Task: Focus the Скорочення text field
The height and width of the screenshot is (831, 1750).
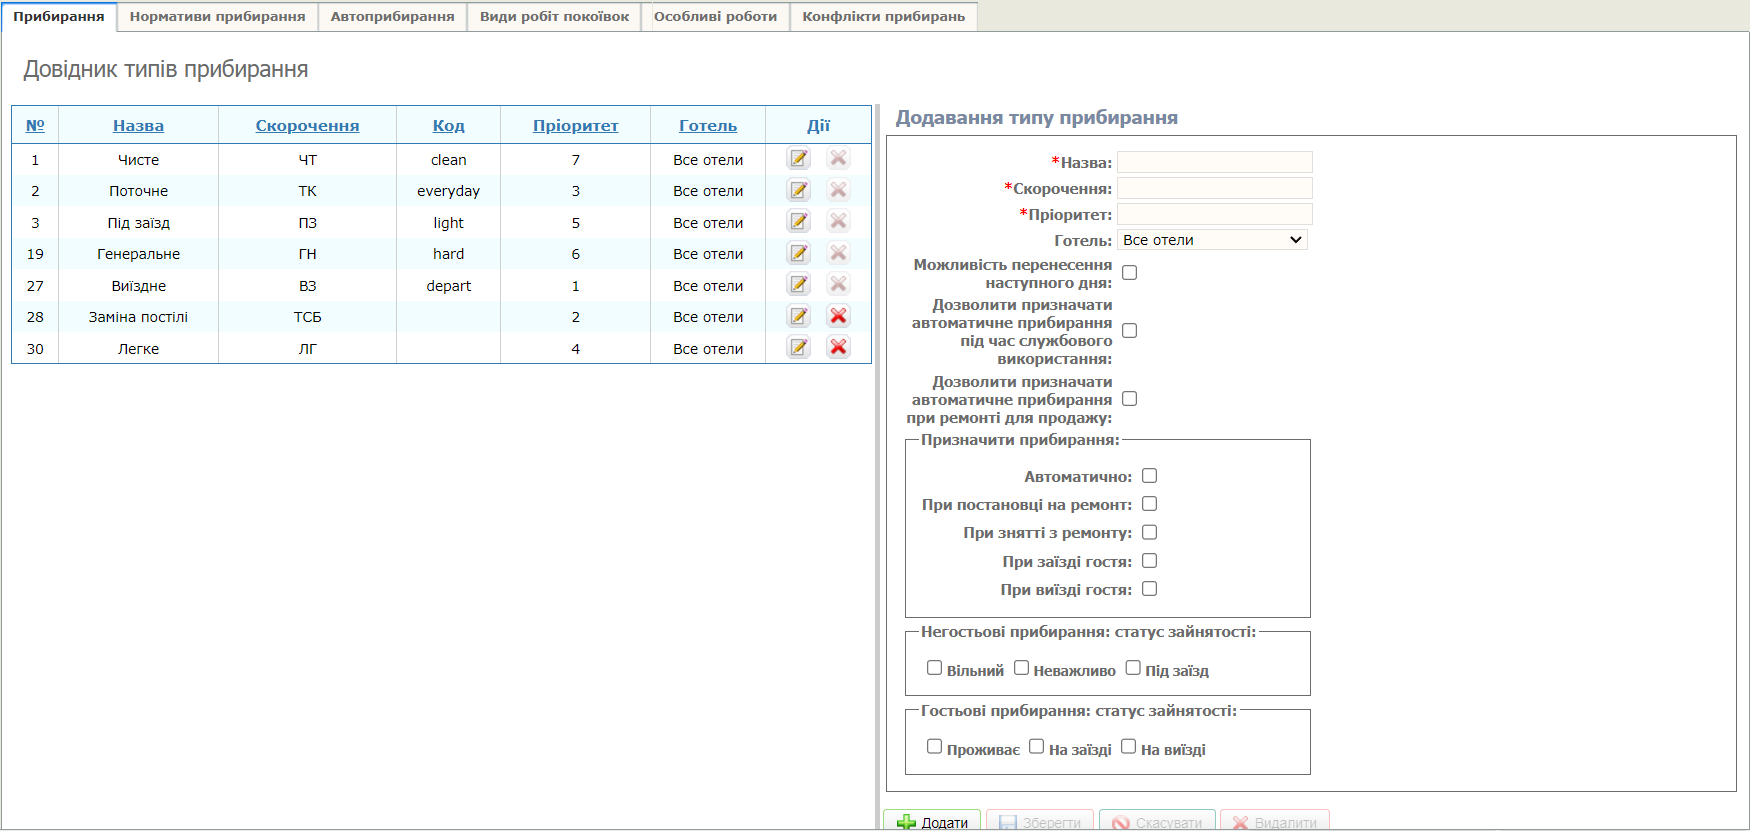Action: coord(1214,188)
